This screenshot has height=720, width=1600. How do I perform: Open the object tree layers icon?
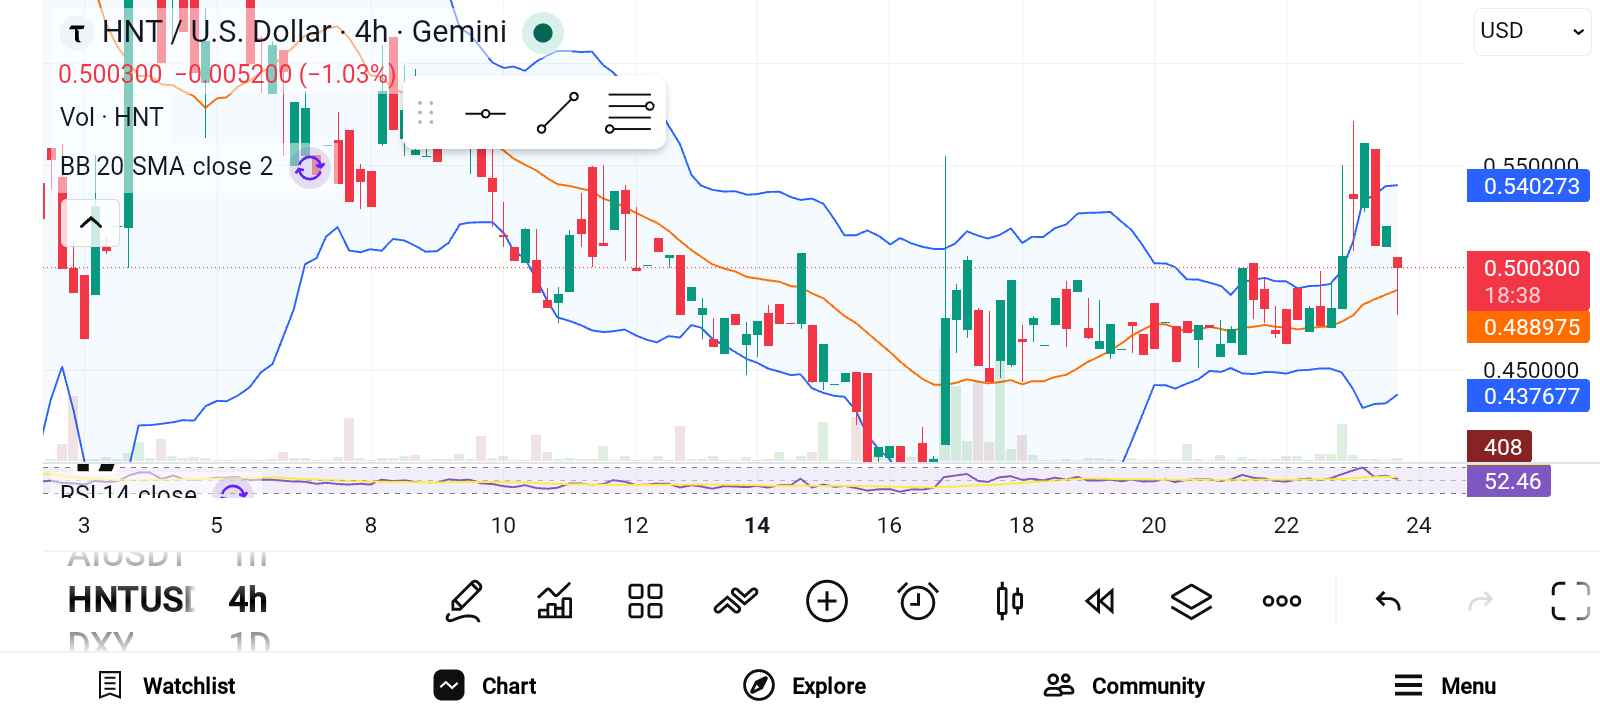tap(1191, 601)
